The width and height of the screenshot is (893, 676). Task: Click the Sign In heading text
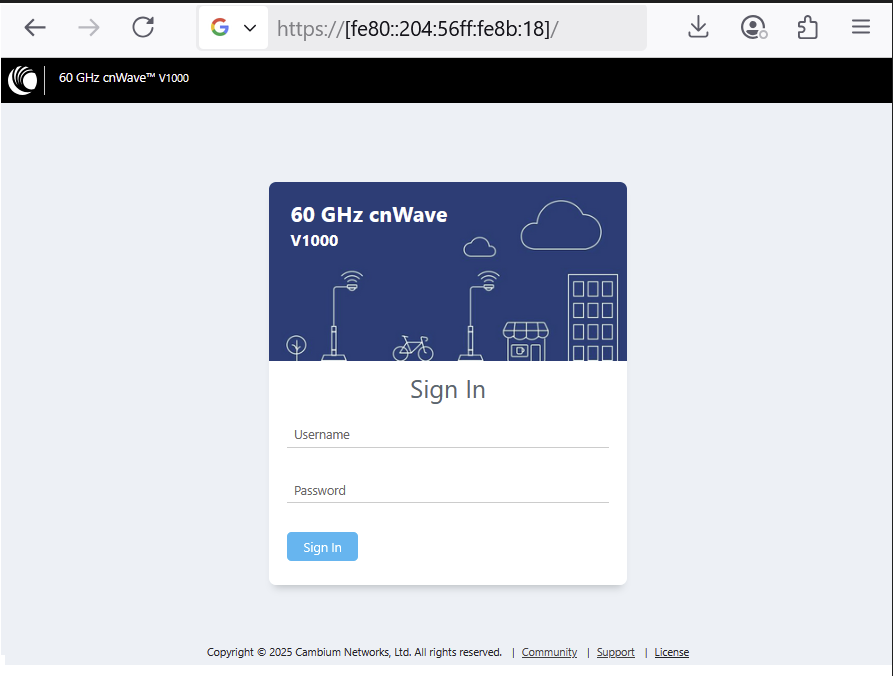448,390
